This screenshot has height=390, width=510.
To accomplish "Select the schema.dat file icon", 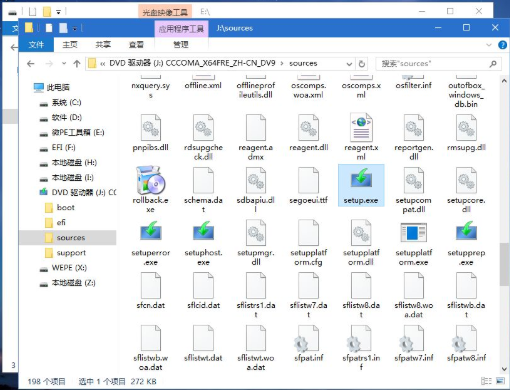I will (x=203, y=180).
